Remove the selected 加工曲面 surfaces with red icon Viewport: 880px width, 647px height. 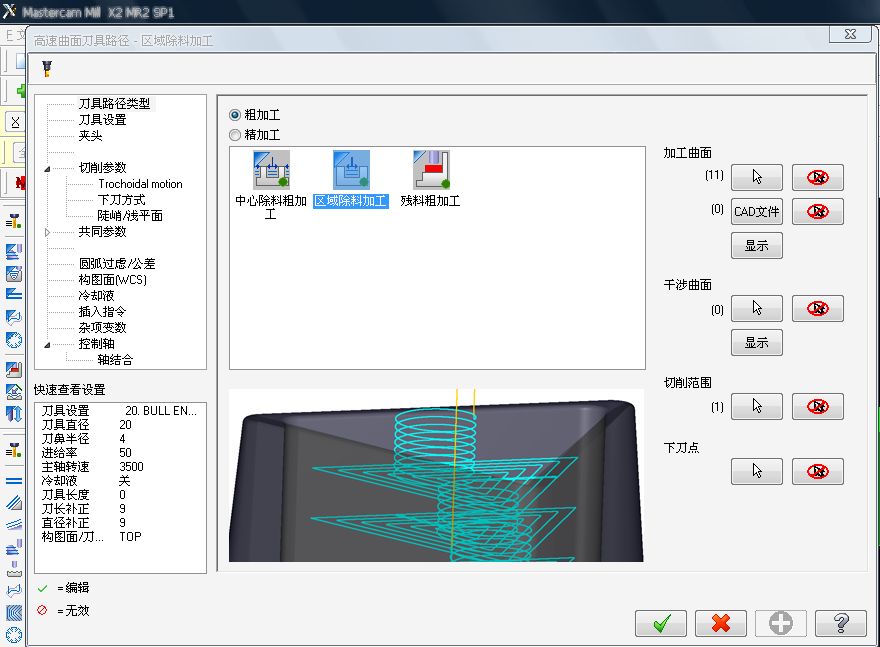pyautogui.click(x=818, y=177)
